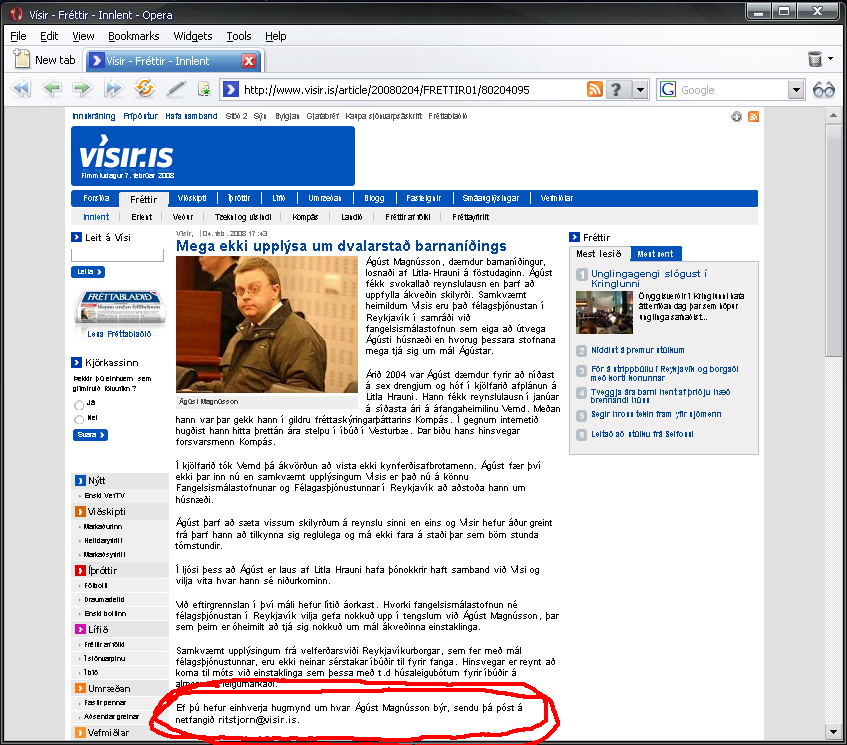The image size is (847, 745).
Task: Click the Kringlunni news thumbnail image
Action: coord(604,312)
